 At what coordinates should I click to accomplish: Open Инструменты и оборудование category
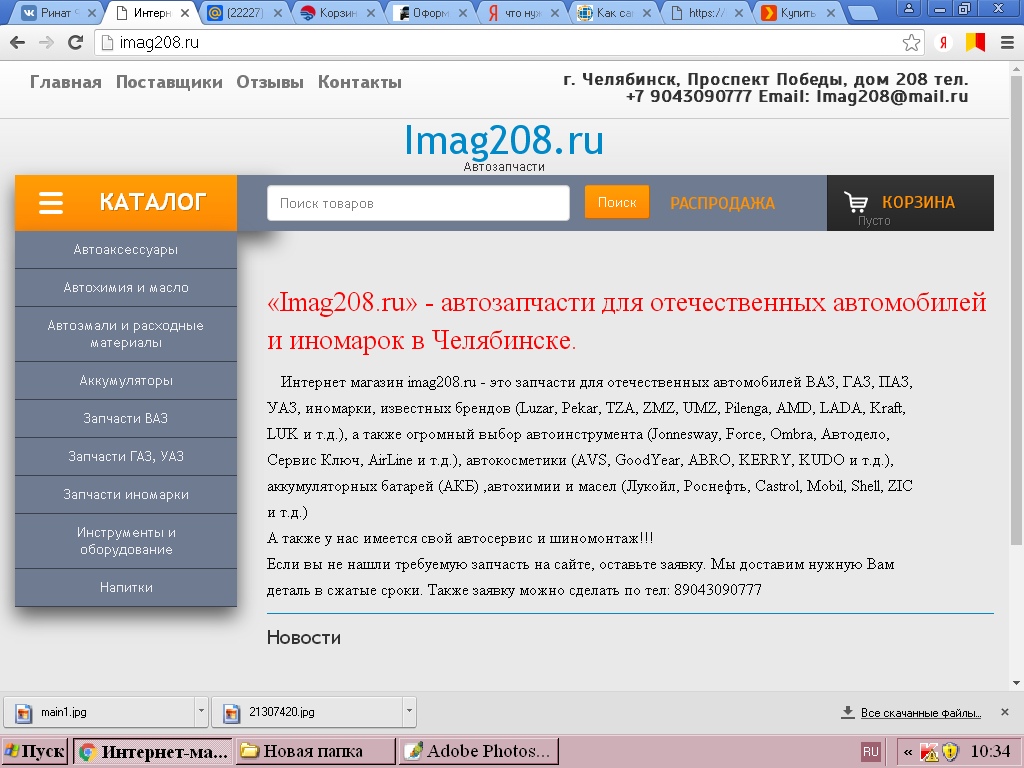126,541
